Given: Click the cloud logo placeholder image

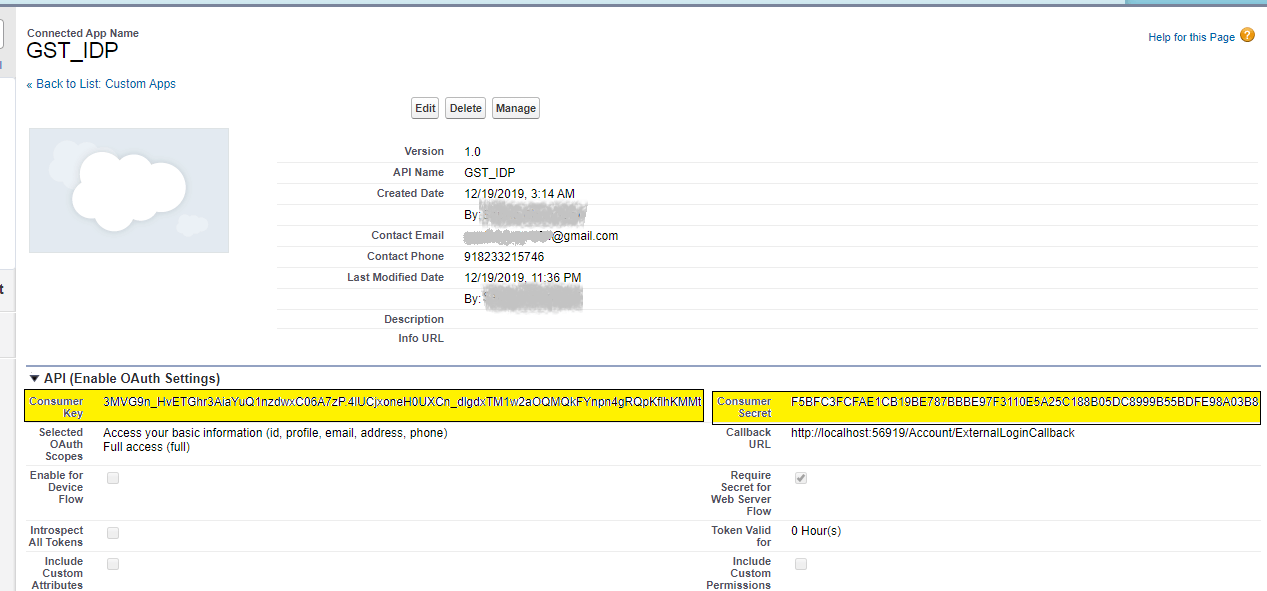Looking at the screenshot, I should tap(129, 190).
